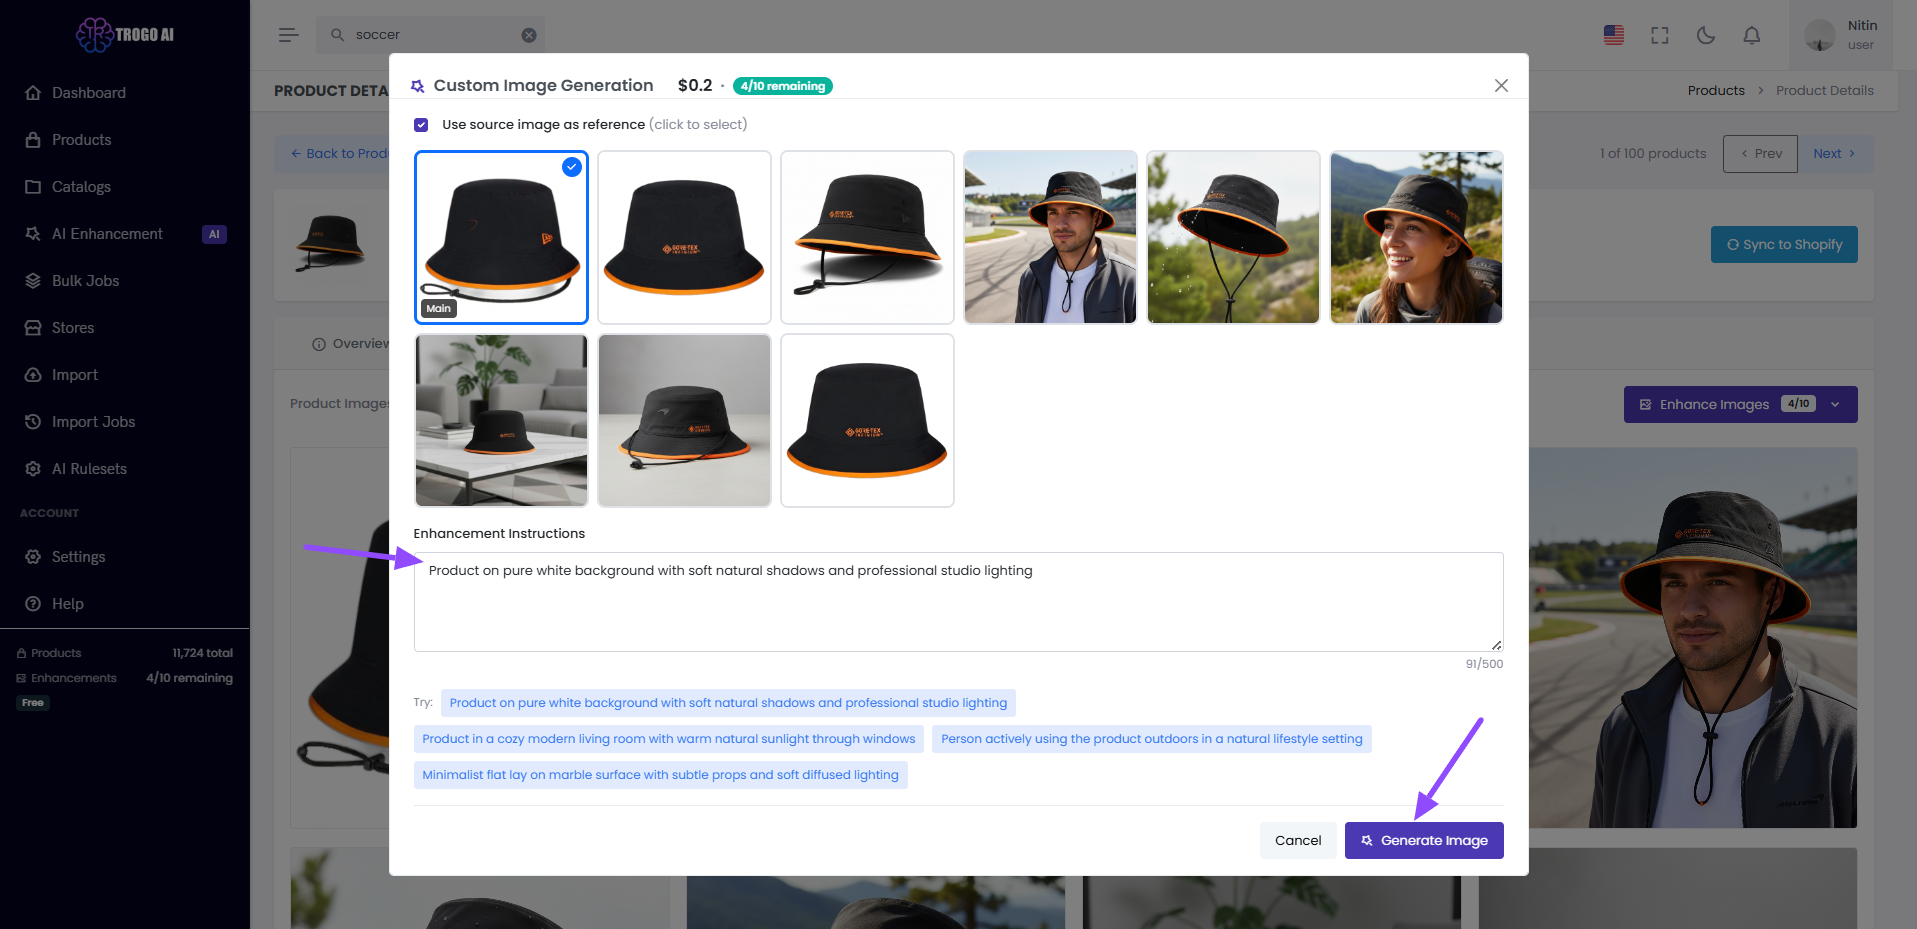
Task: Enter fullscreen using the expand icon
Action: (1659, 35)
